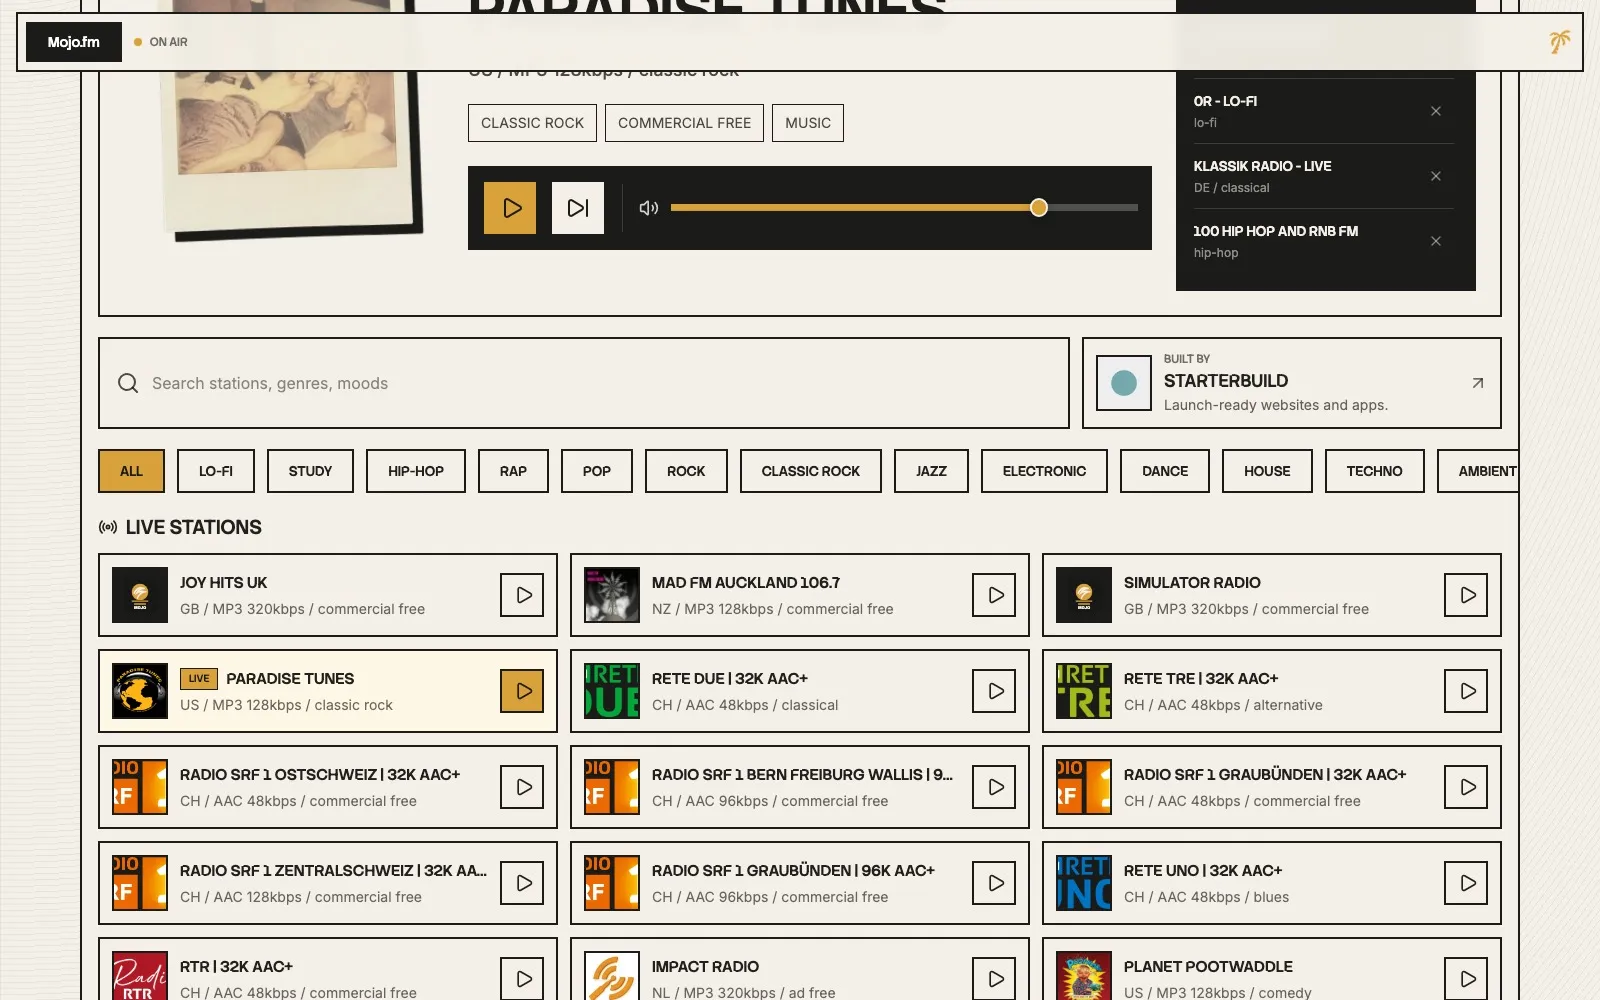
Task: Open the Starterbuild external link arrow
Action: pyautogui.click(x=1478, y=383)
